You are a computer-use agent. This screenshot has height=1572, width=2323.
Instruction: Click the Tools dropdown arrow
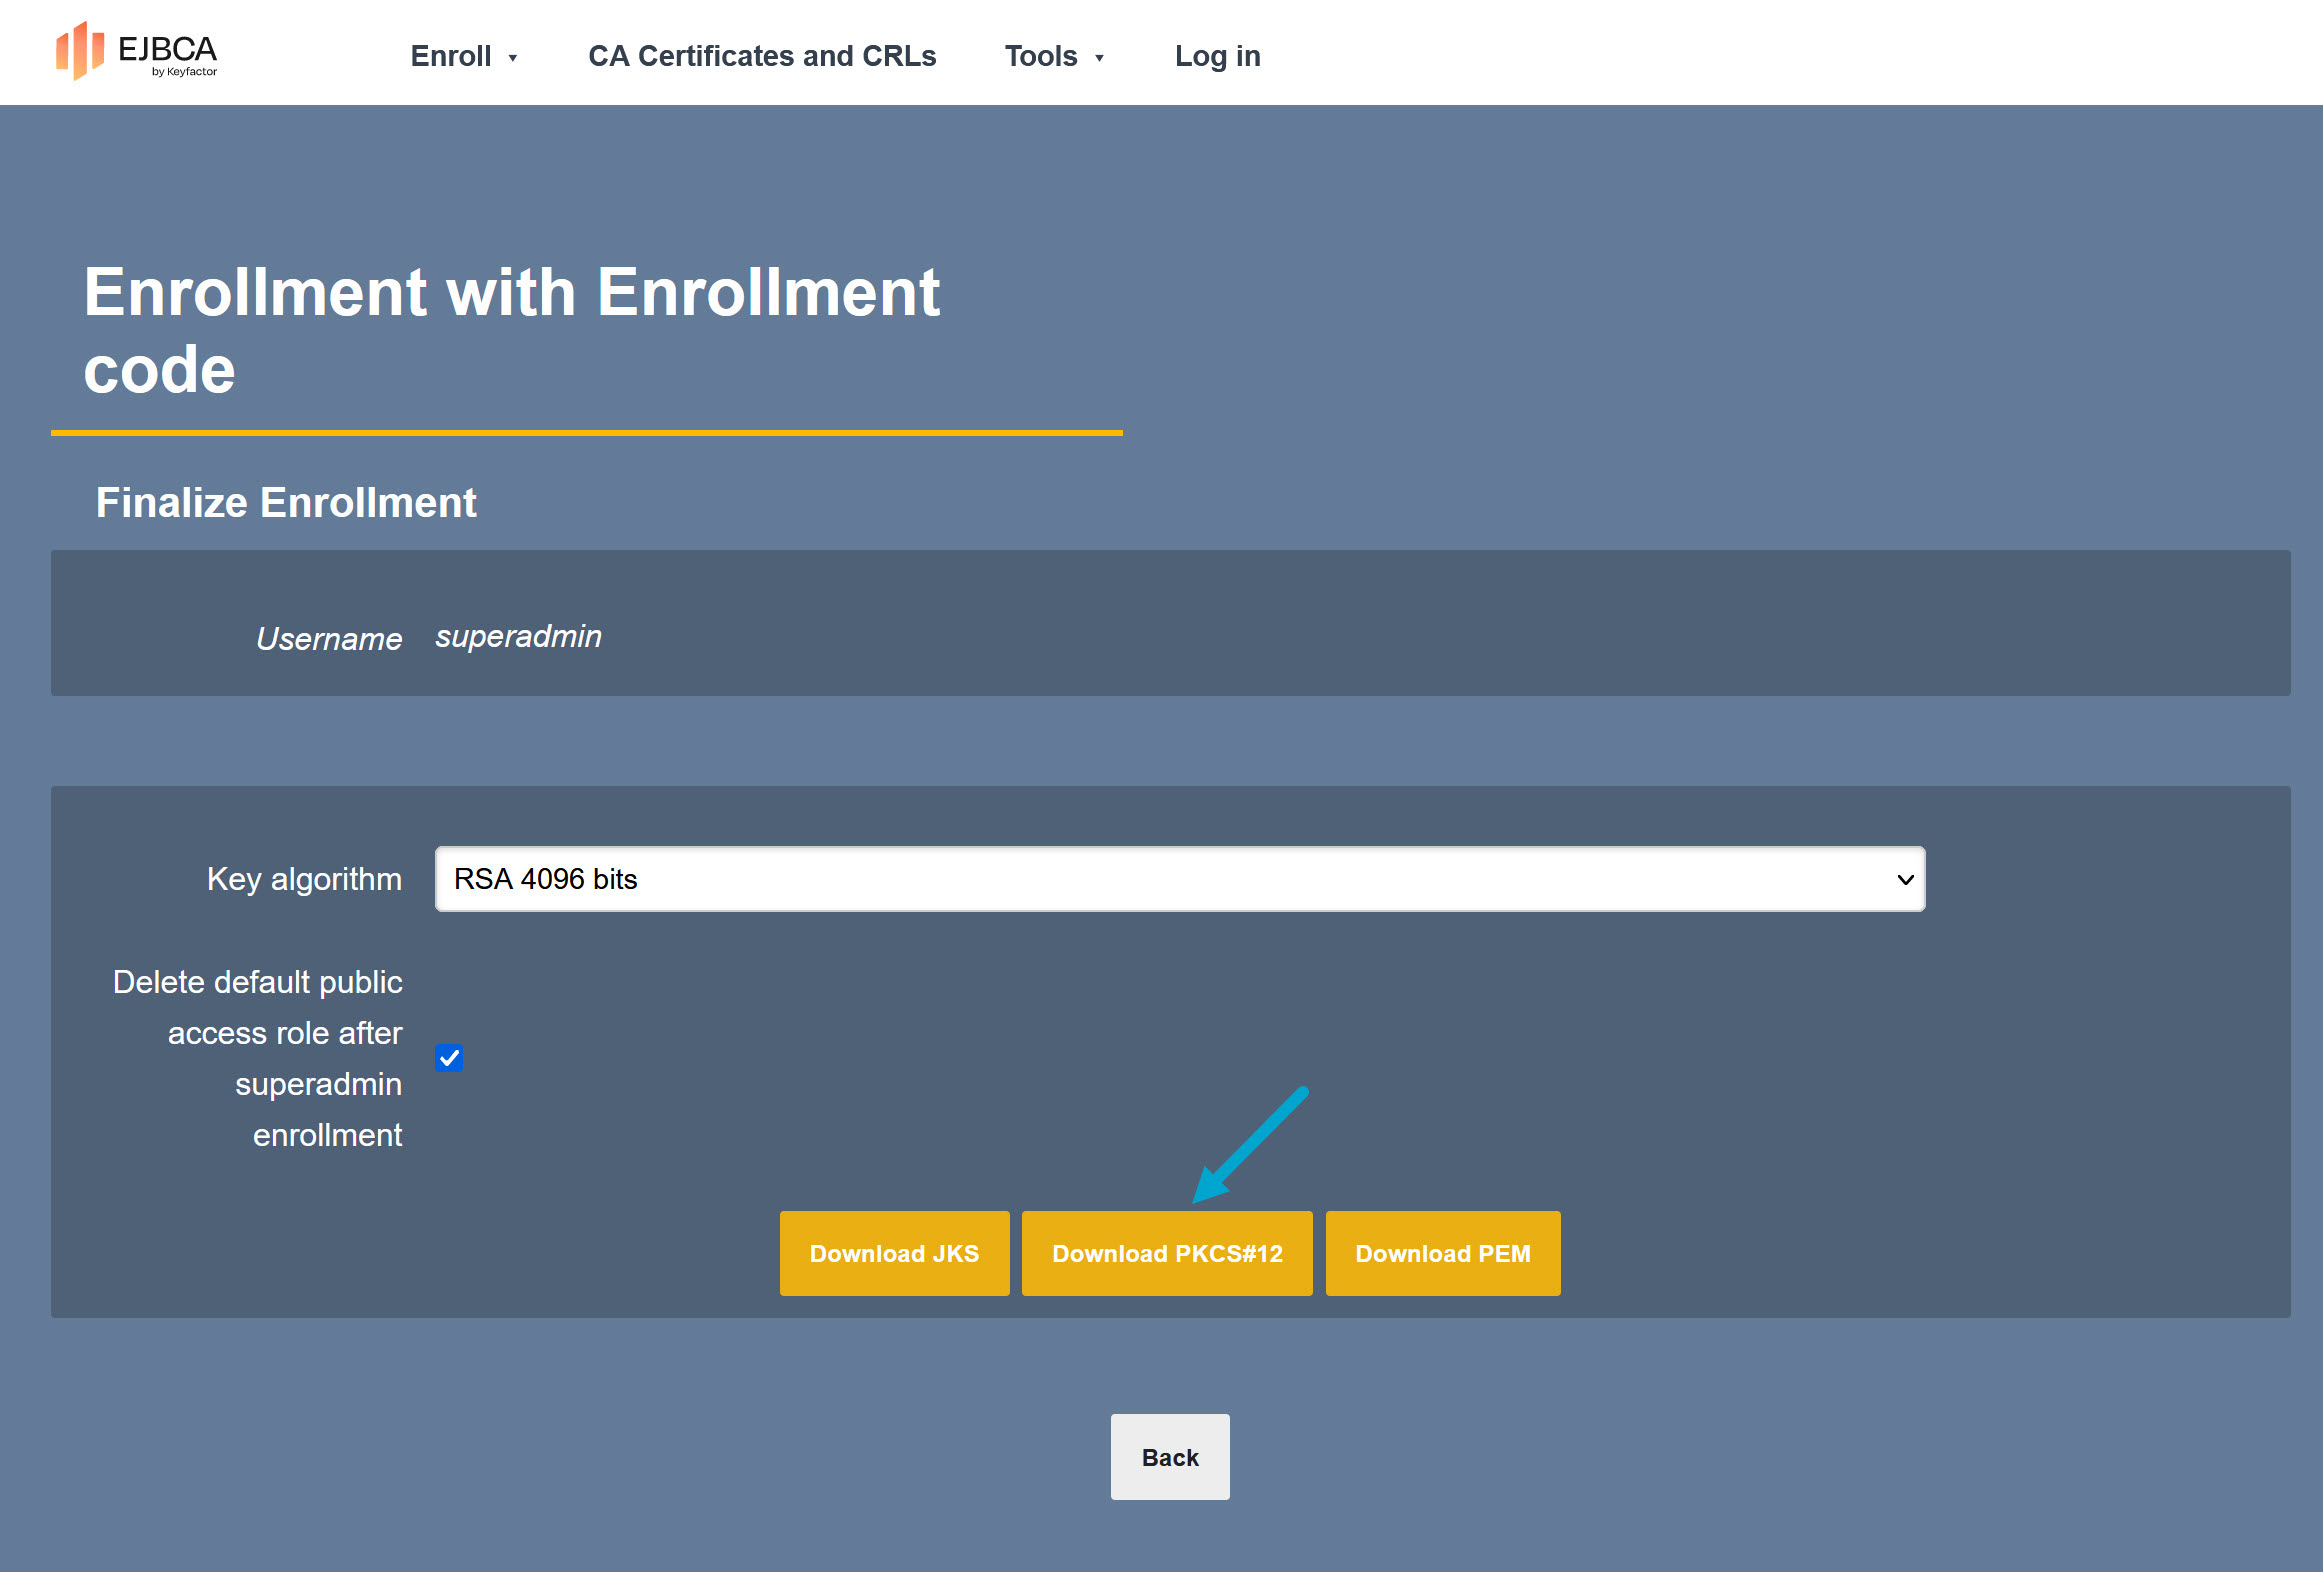click(x=1099, y=58)
